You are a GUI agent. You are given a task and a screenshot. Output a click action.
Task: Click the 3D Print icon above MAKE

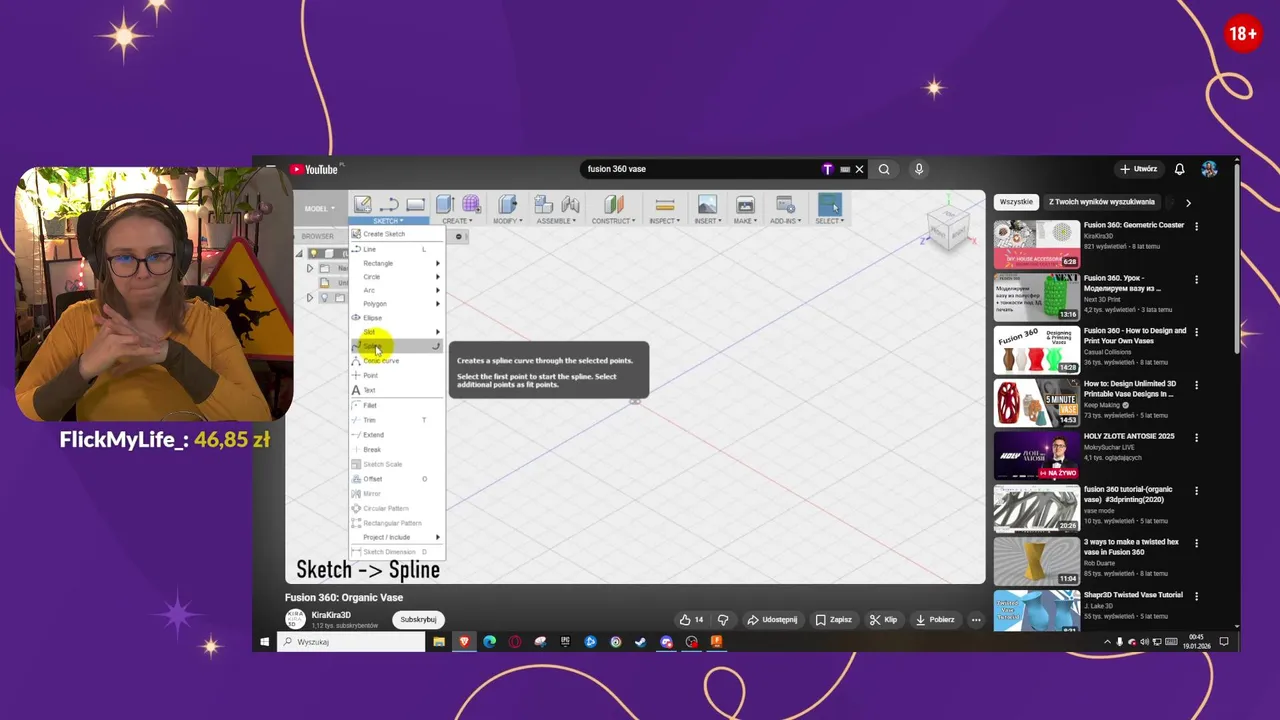(x=745, y=205)
